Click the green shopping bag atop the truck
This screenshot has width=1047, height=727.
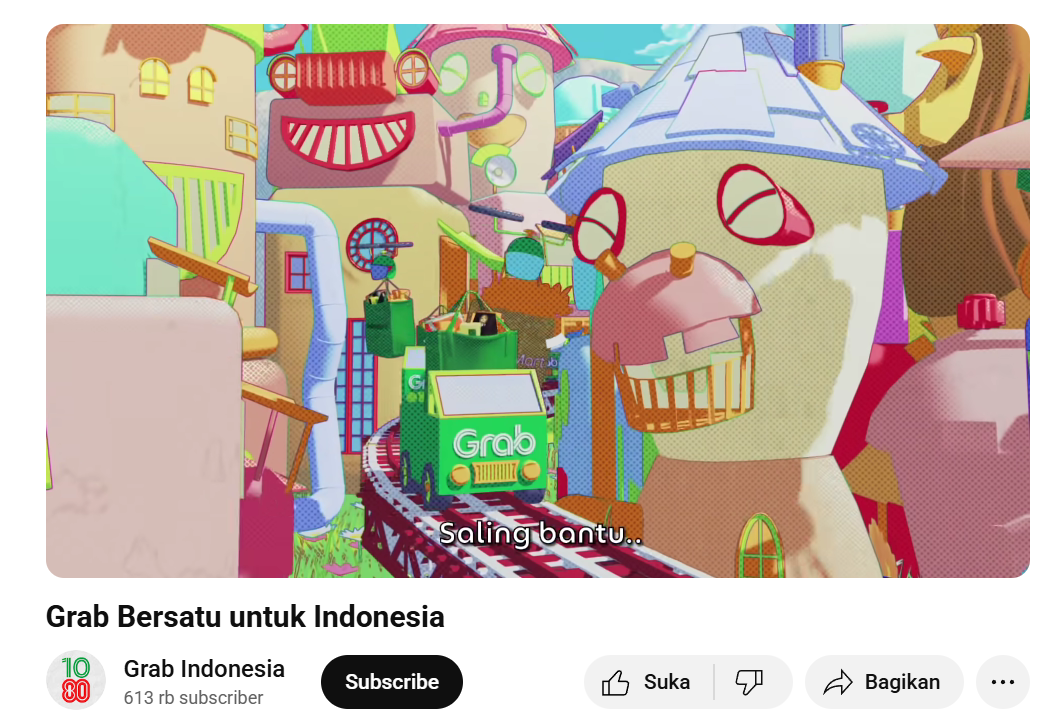click(469, 336)
